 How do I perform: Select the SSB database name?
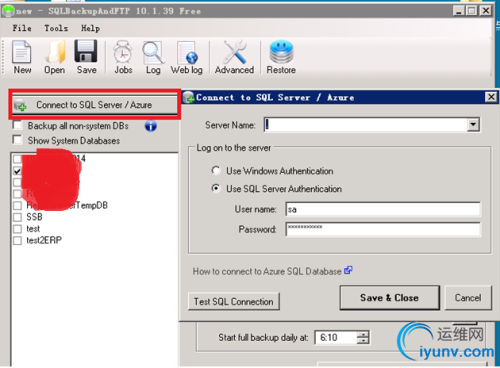pos(34,217)
